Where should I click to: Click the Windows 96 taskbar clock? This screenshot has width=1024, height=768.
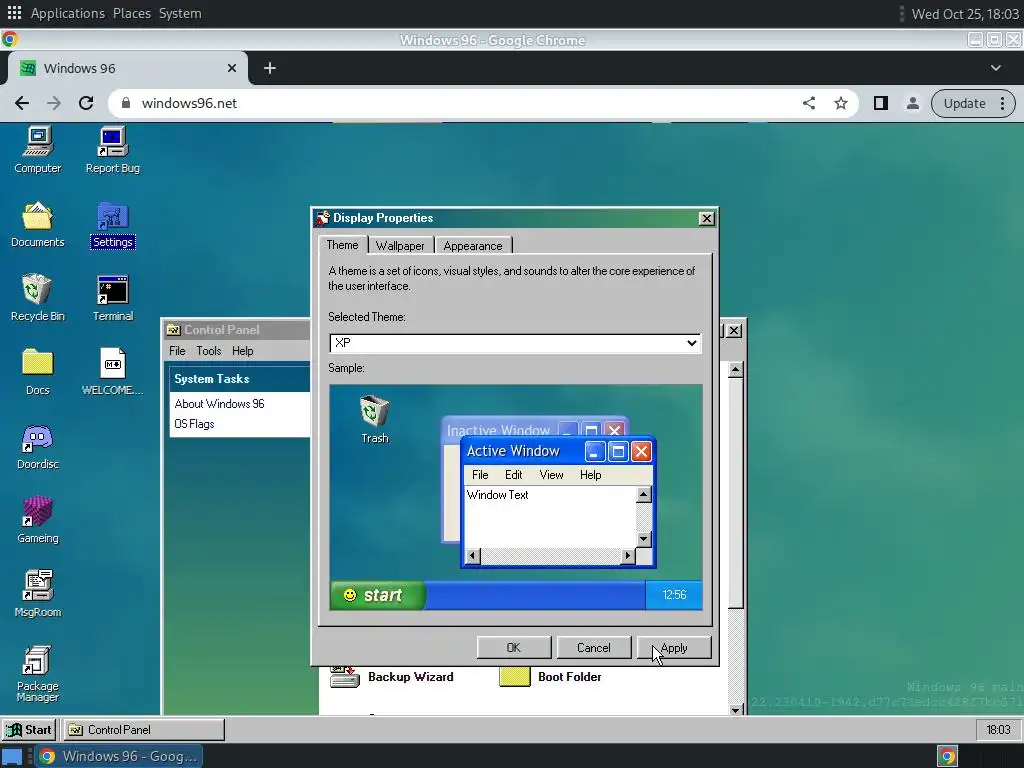(998, 729)
